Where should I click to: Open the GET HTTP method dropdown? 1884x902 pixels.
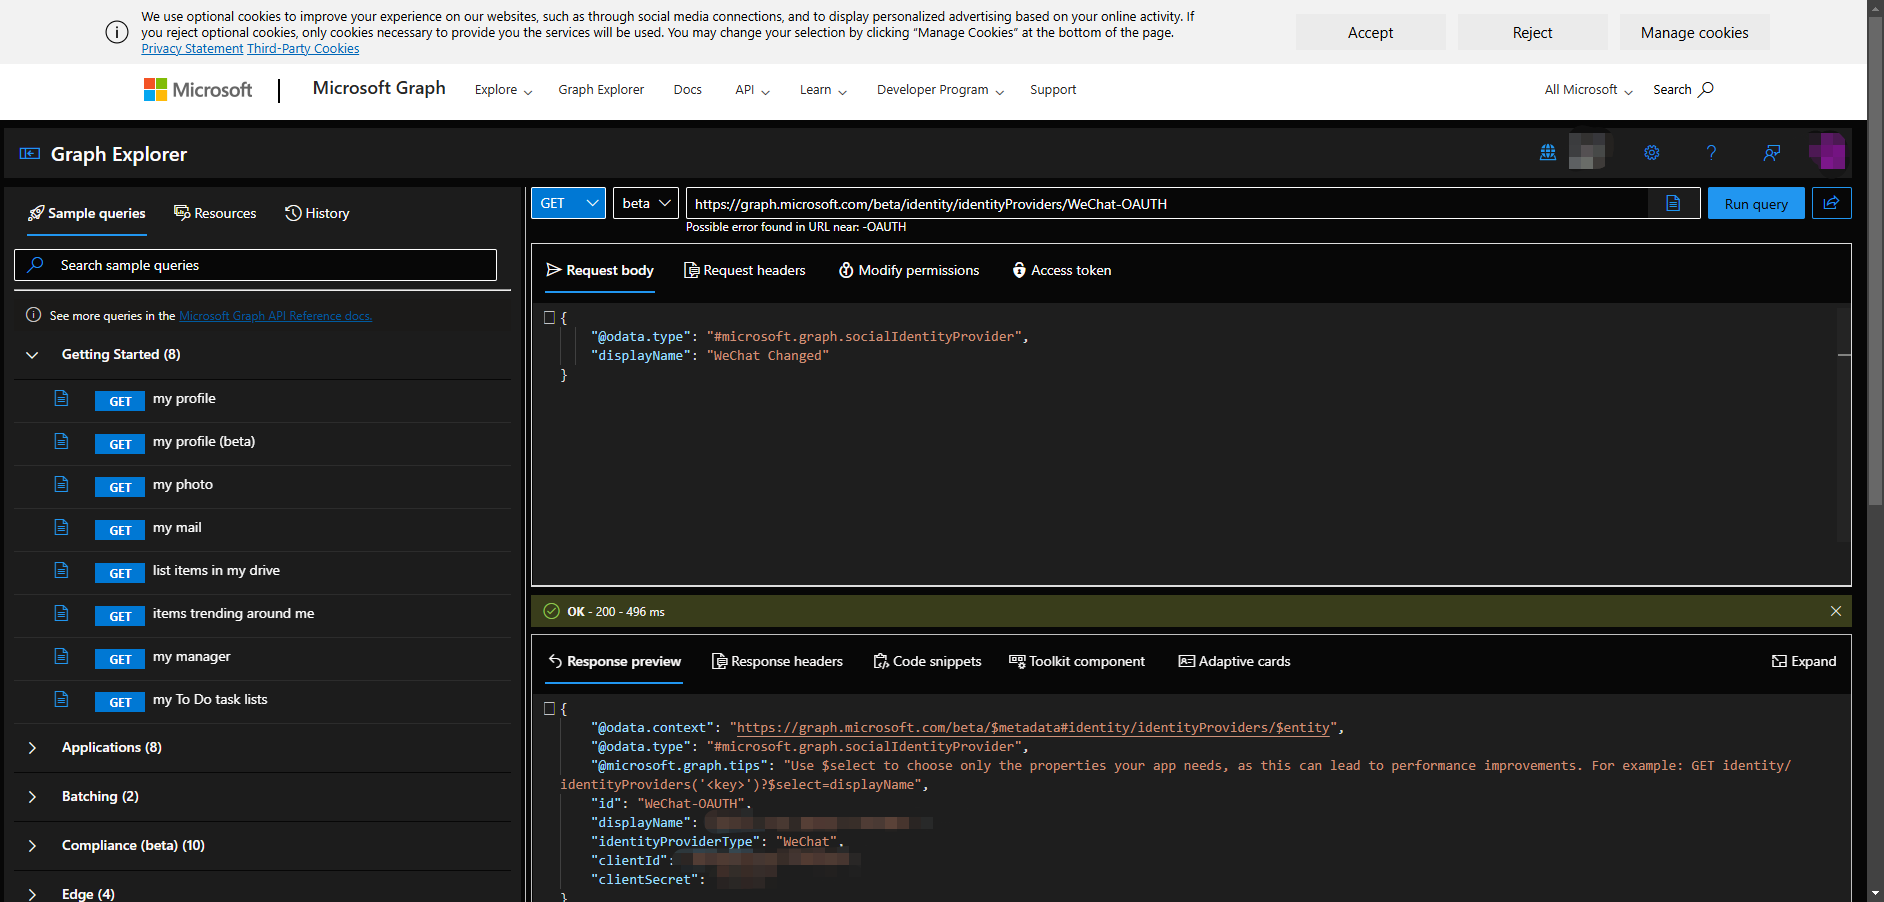click(x=569, y=203)
